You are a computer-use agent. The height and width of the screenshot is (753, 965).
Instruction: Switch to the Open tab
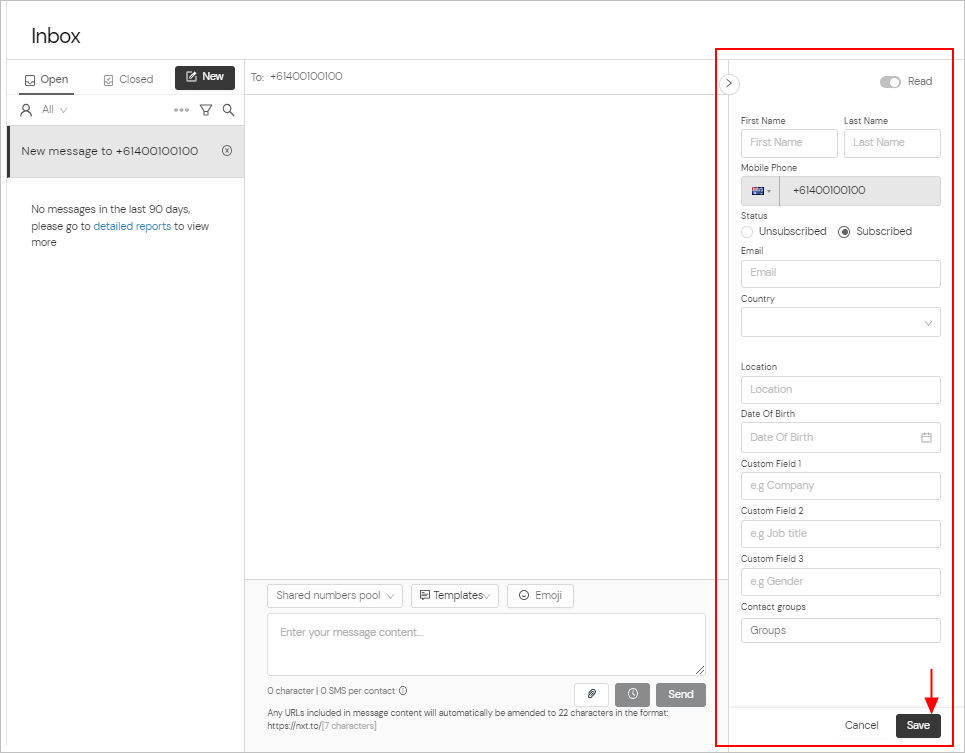(x=48, y=78)
